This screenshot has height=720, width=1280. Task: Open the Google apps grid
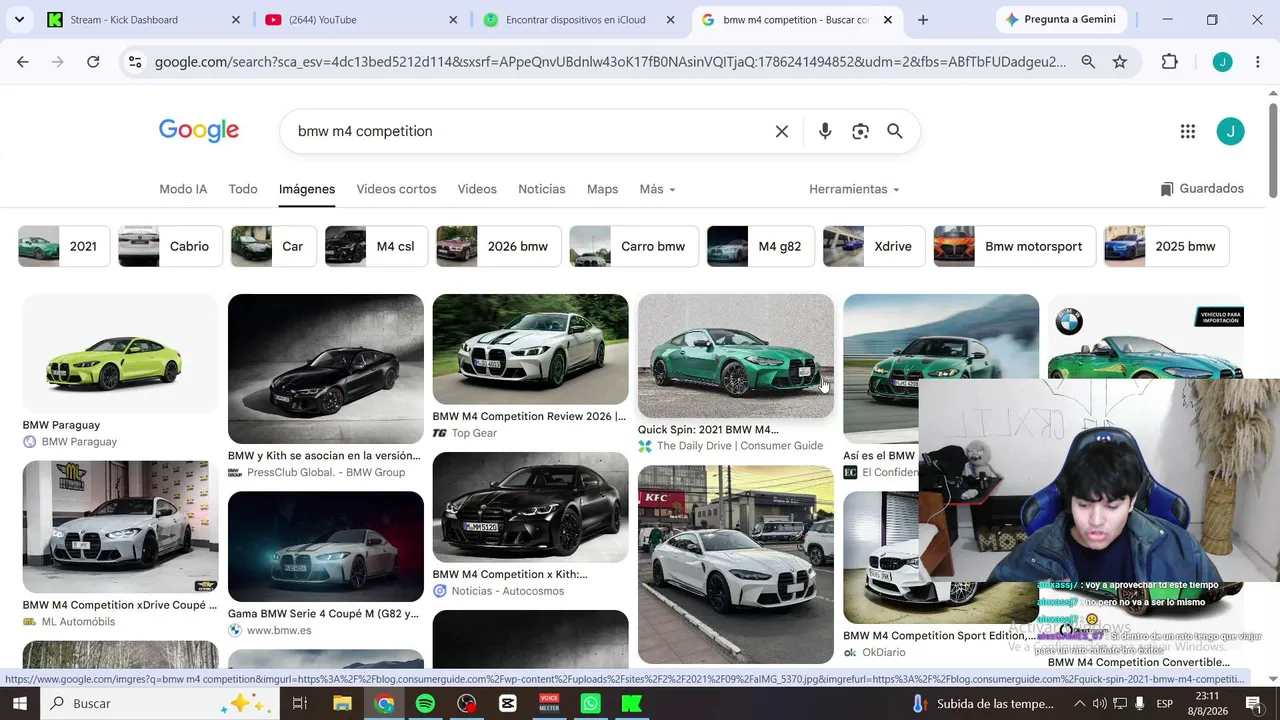pos(1188,131)
